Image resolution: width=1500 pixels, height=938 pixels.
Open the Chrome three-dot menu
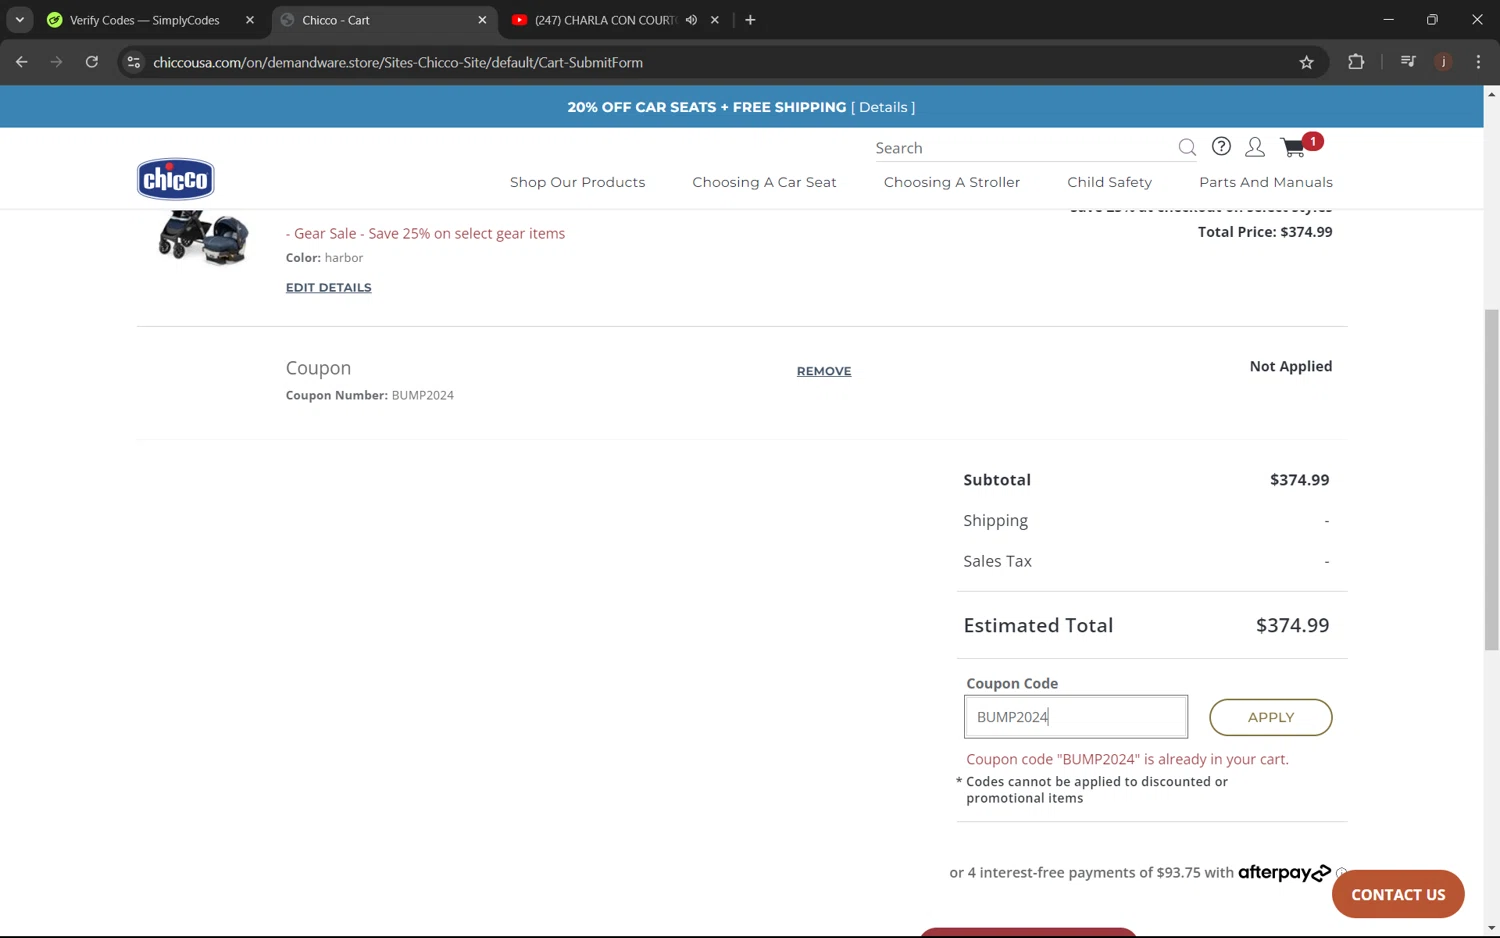(x=1478, y=62)
